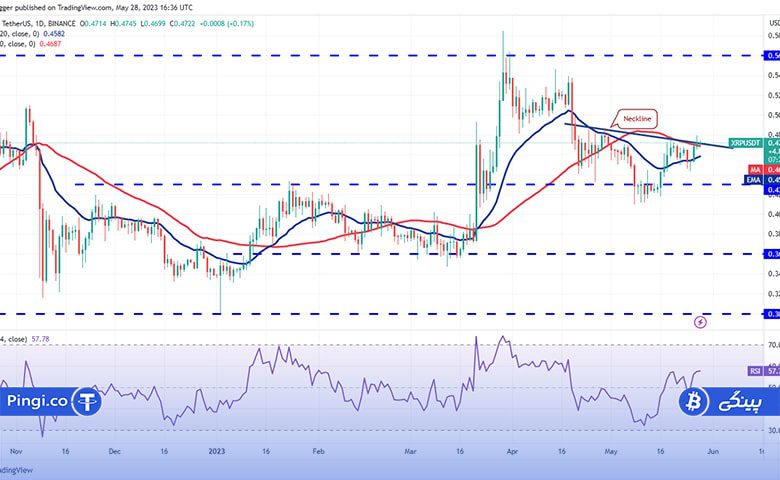Click the dark blue EMA axis label

[x=754, y=180]
